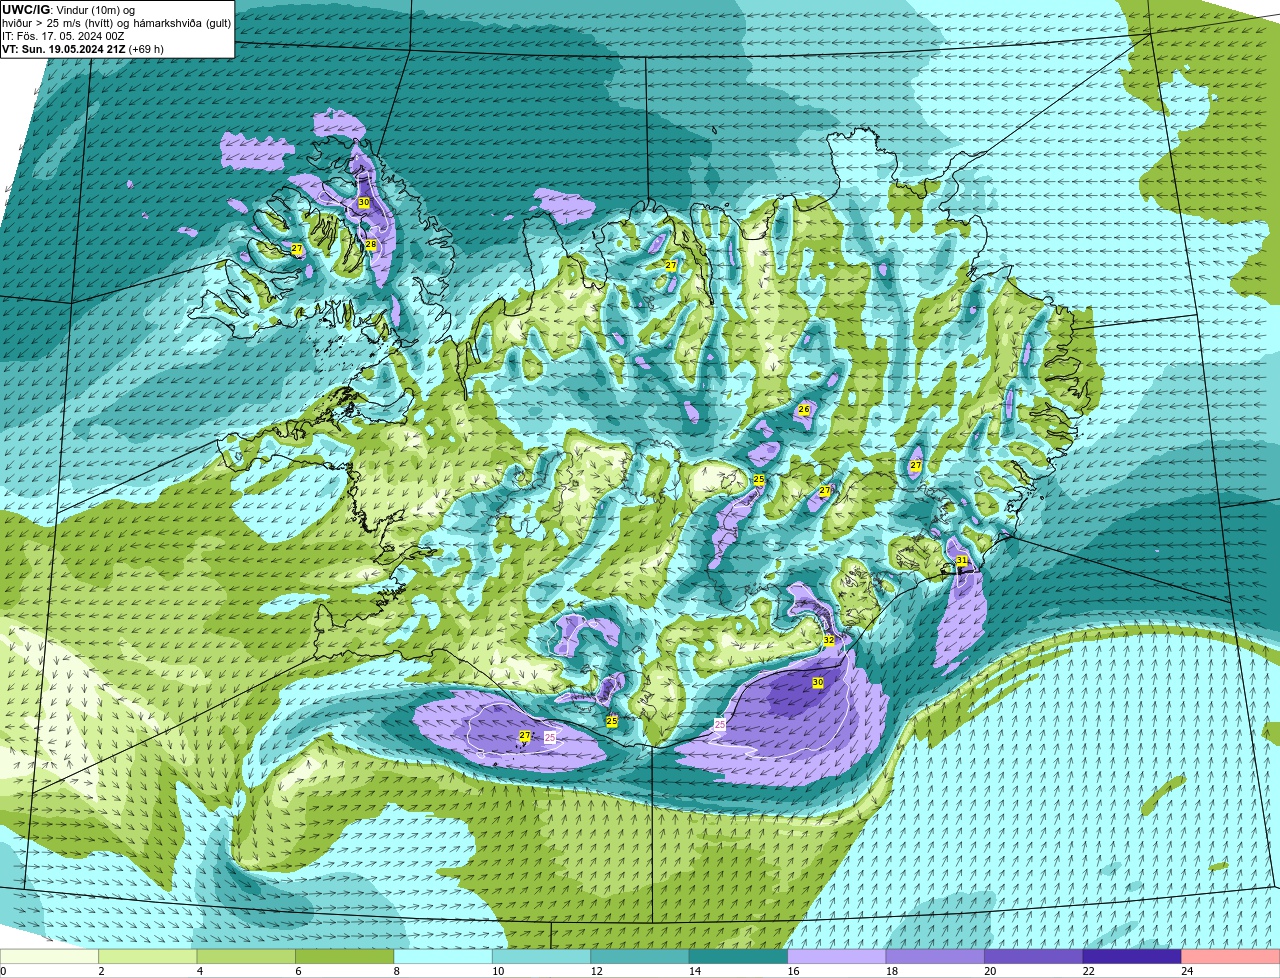Screen dimensions: 1280x978
Task: Click the legend tick label '16'
Action: (x=792, y=971)
